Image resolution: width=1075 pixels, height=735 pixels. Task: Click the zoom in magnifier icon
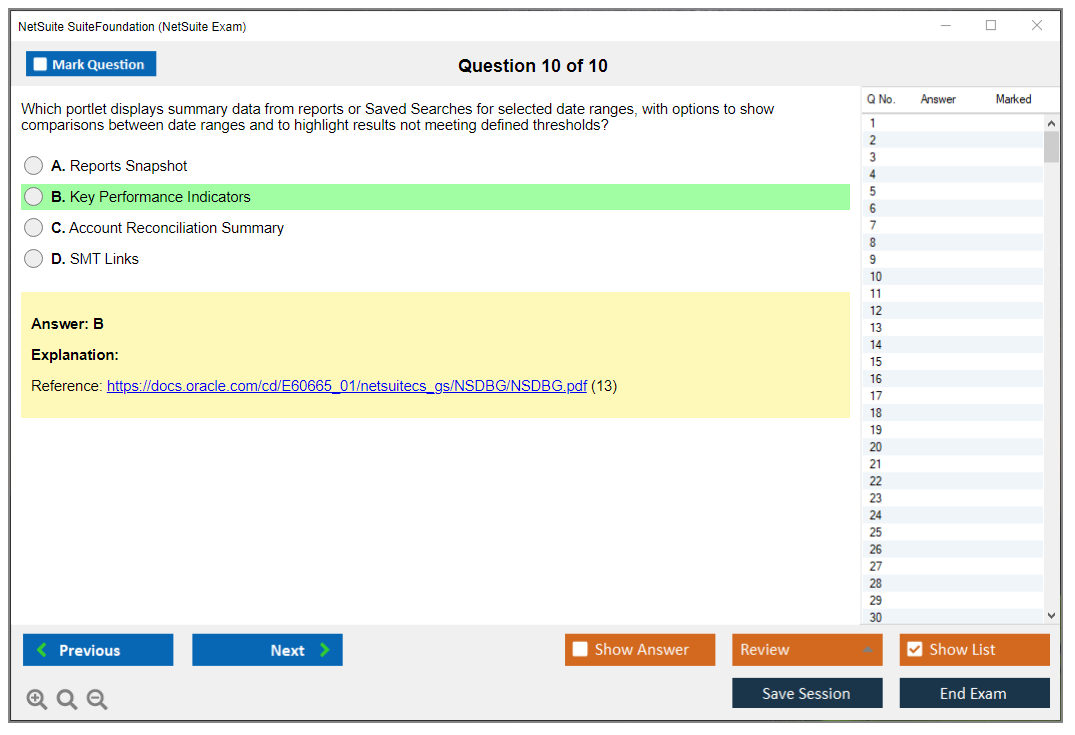coord(36,699)
